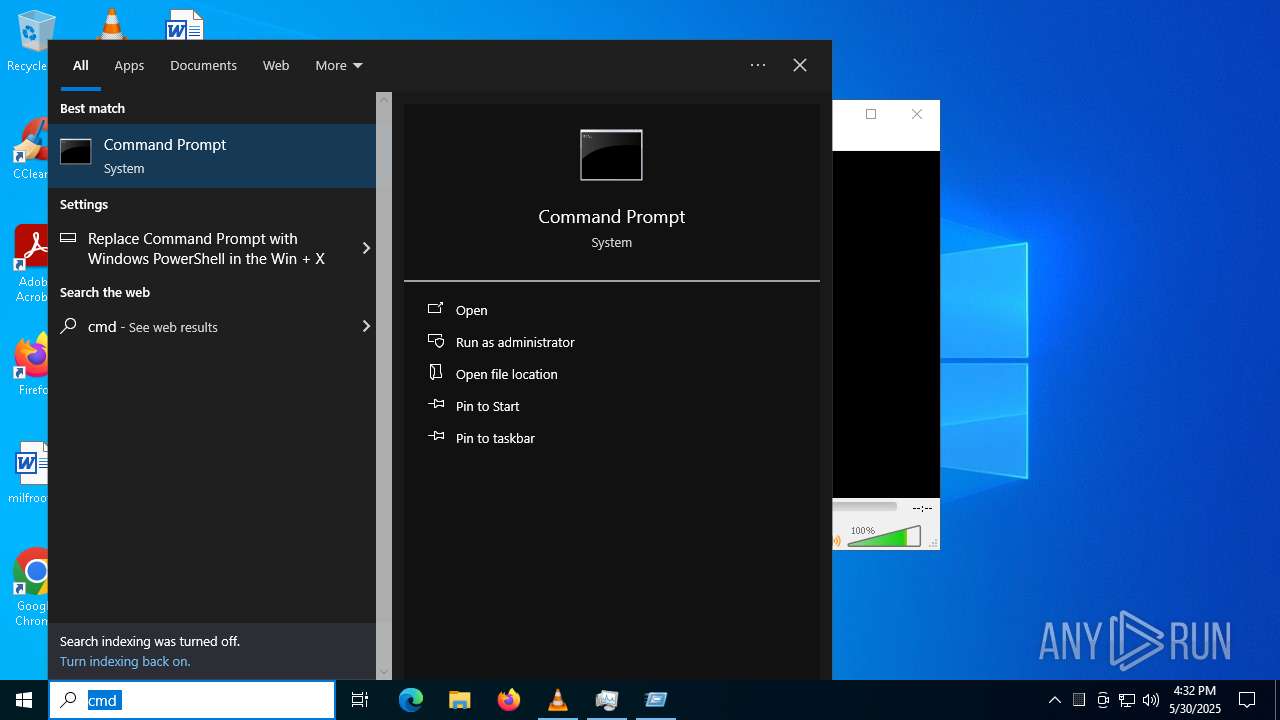Click the VLC seek progress bar
Screen dimensions: 1280x720
point(865,507)
